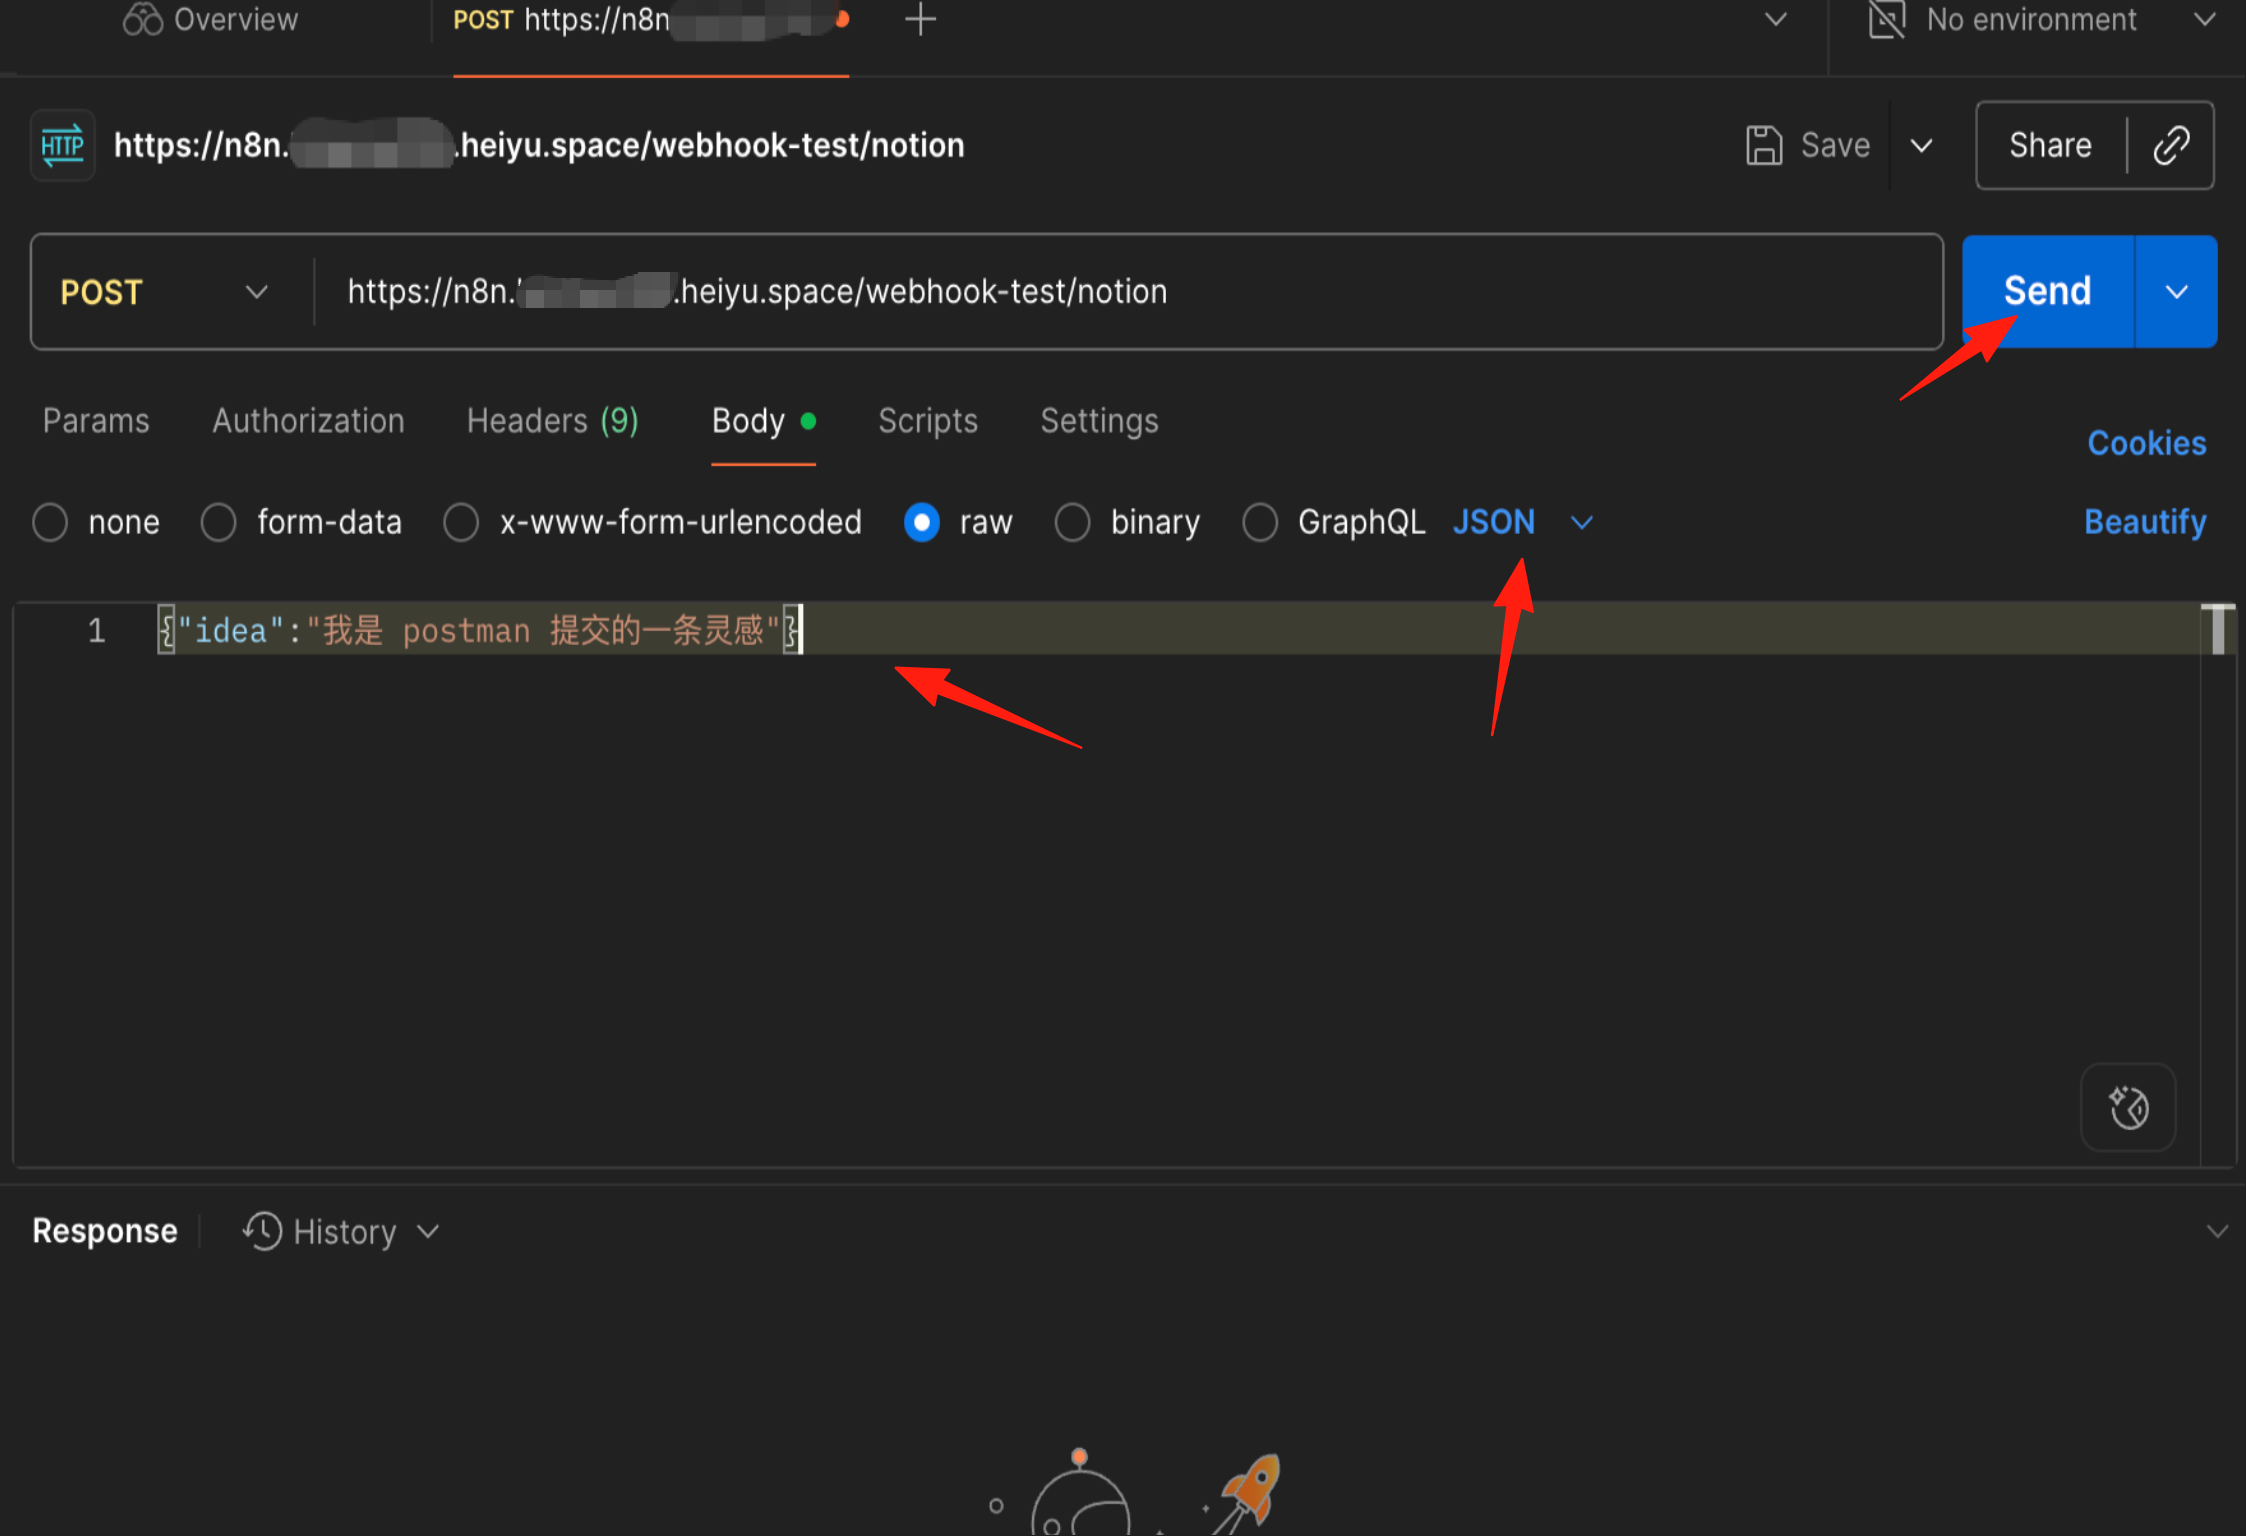Open the Overview tab icon
Image resolution: width=2246 pixels, height=1536 pixels.
coord(142,19)
